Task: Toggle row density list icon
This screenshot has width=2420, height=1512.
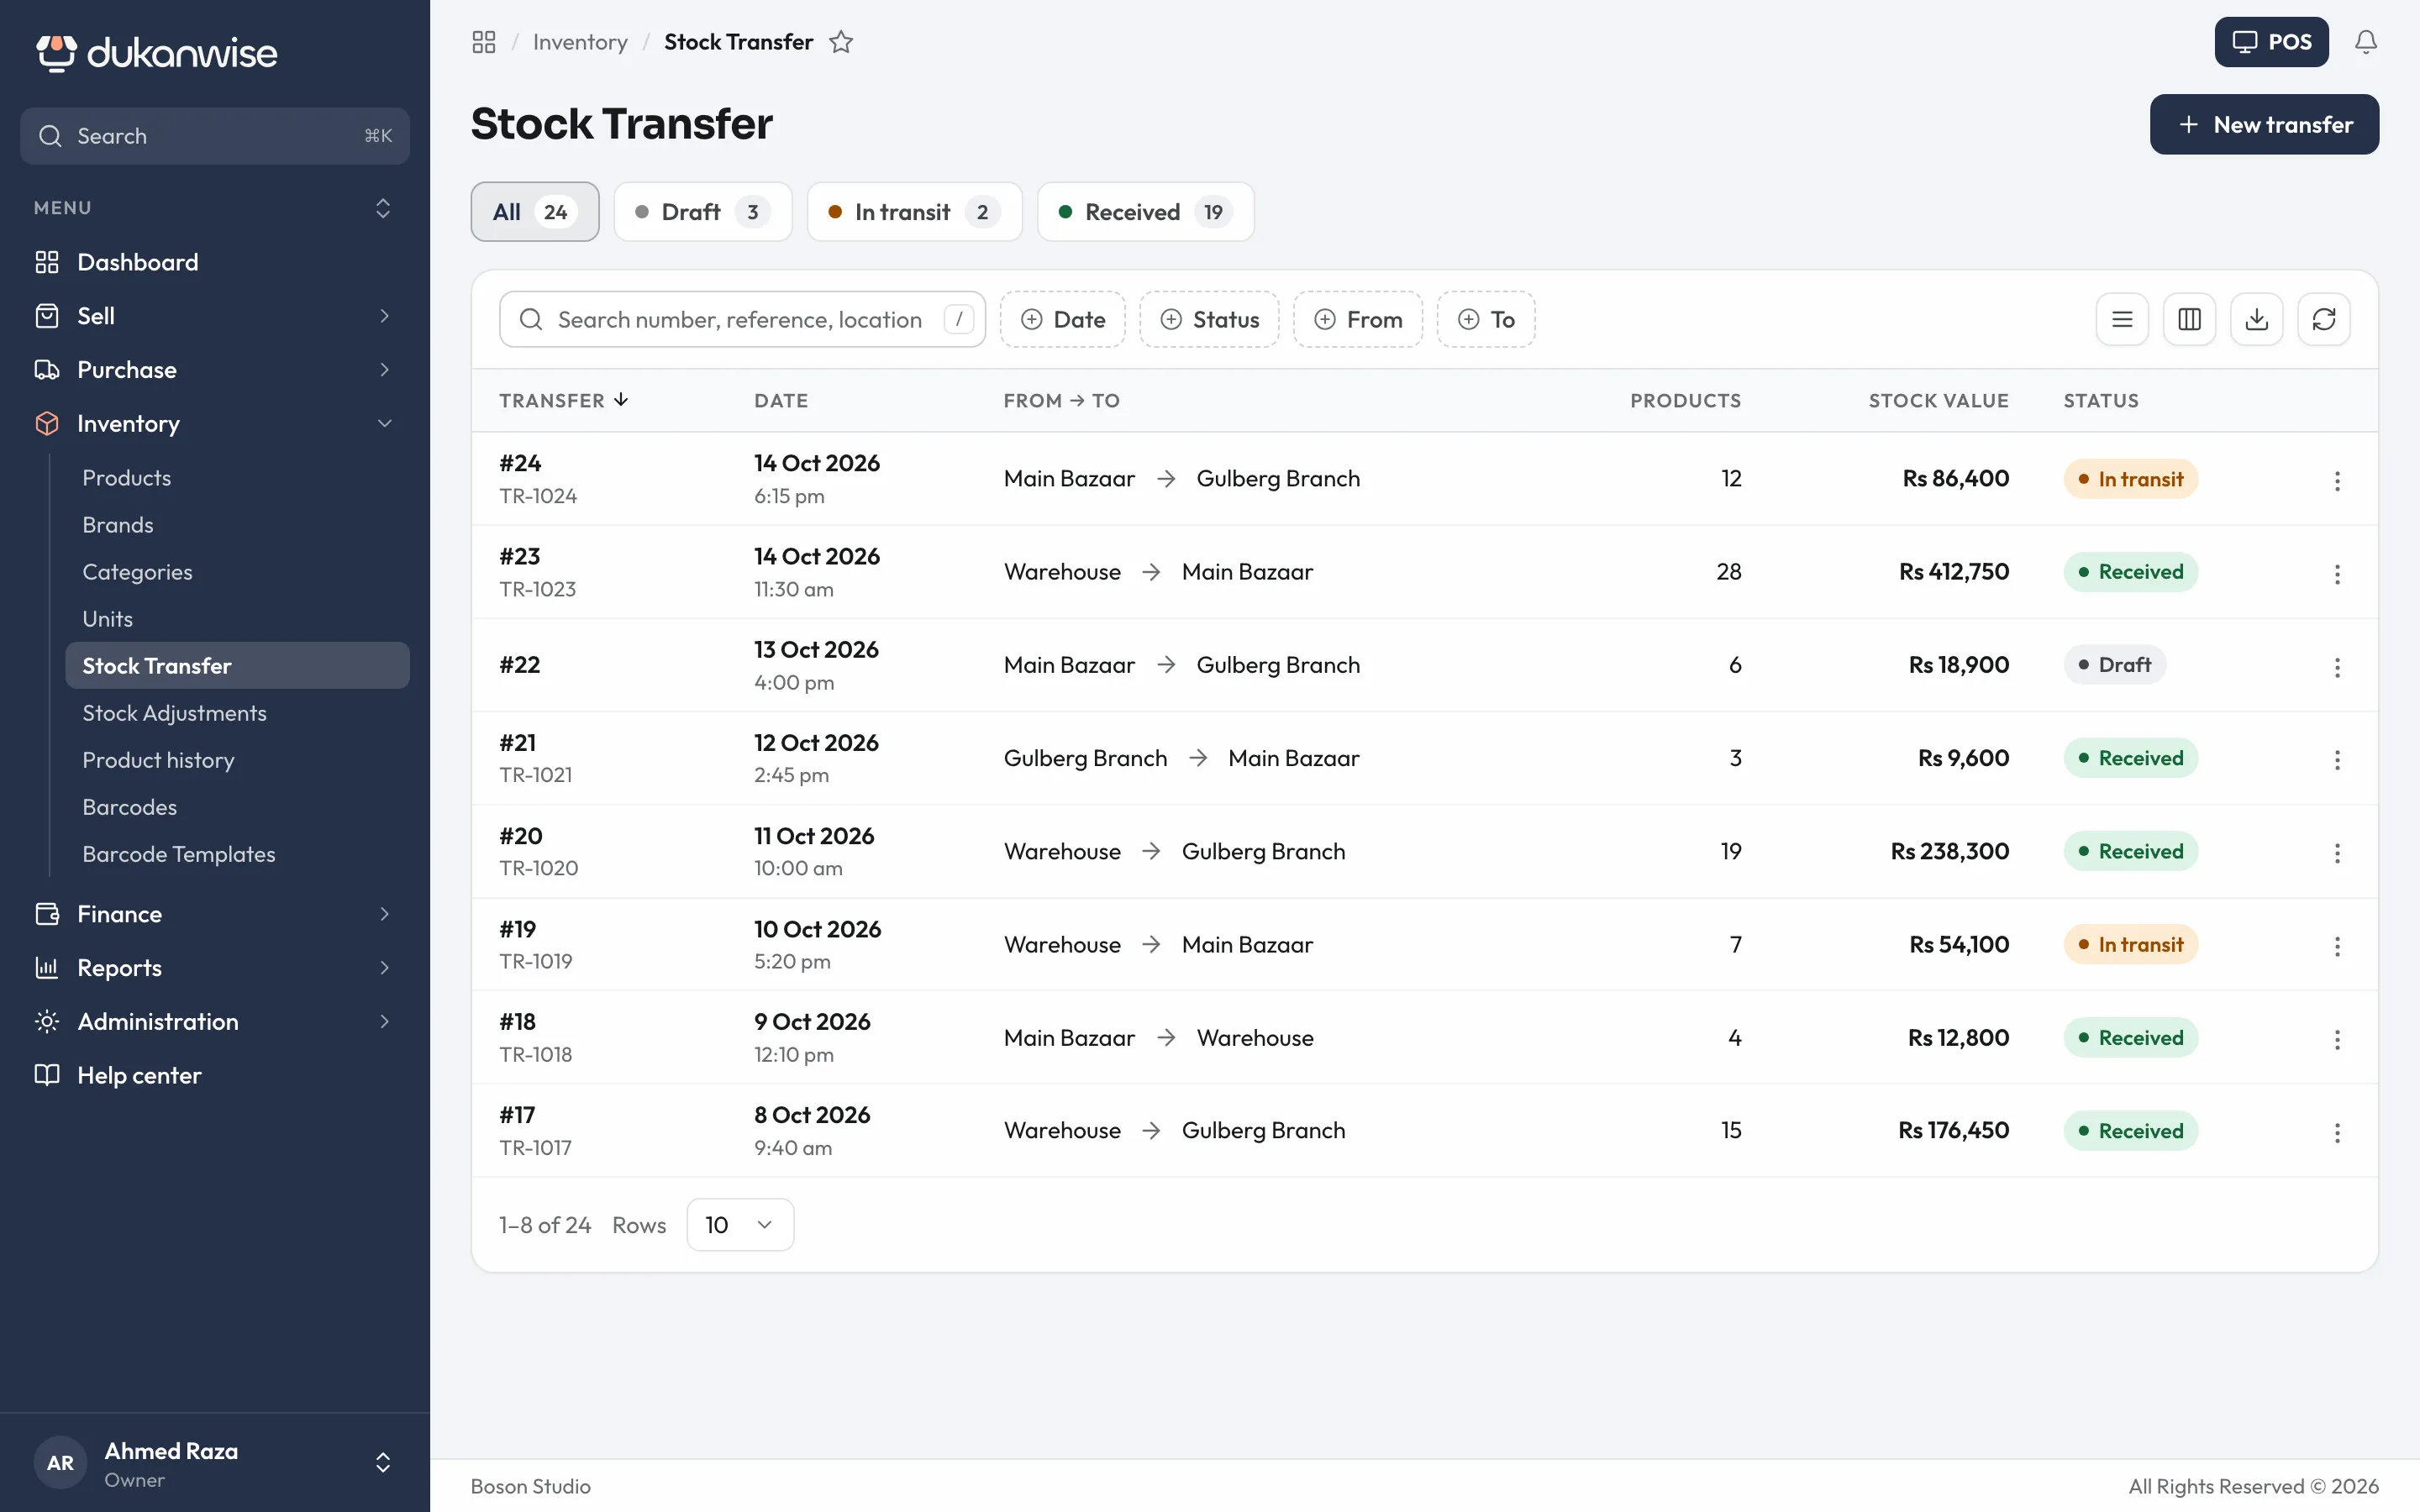Action: click(2122, 319)
